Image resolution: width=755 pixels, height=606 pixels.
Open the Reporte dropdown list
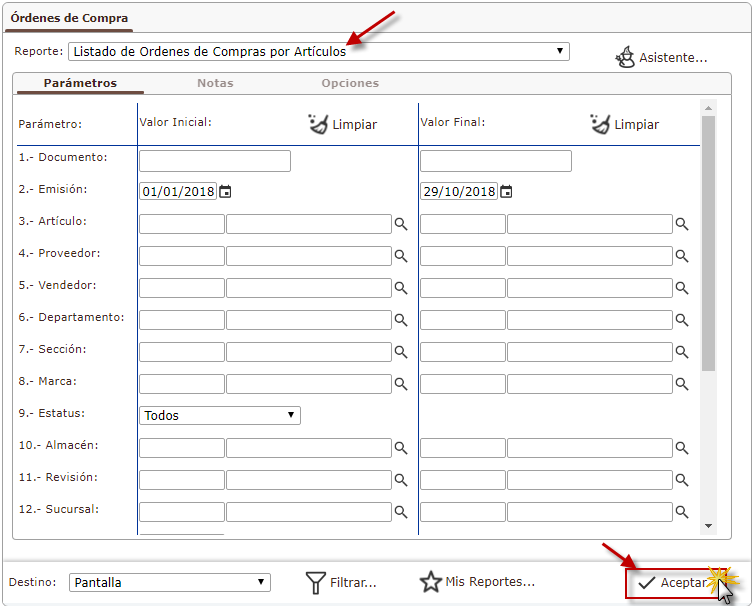(319, 52)
